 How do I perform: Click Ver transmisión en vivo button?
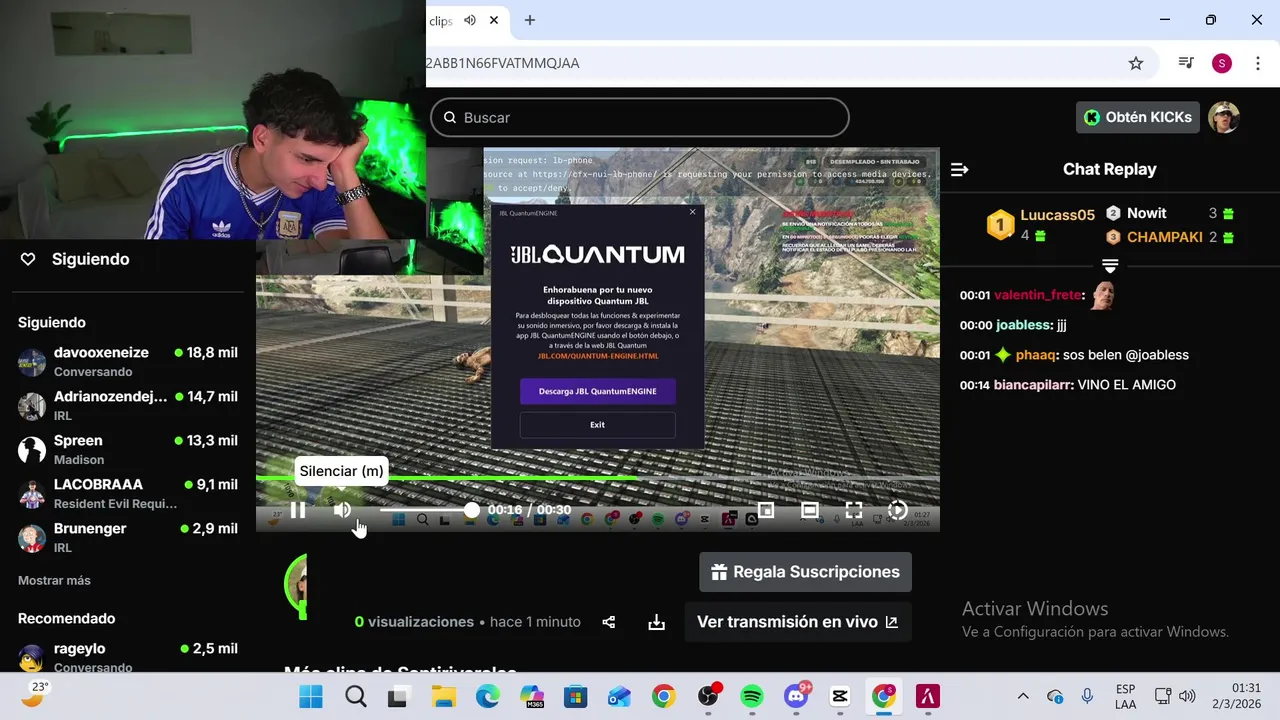tap(797, 622)
